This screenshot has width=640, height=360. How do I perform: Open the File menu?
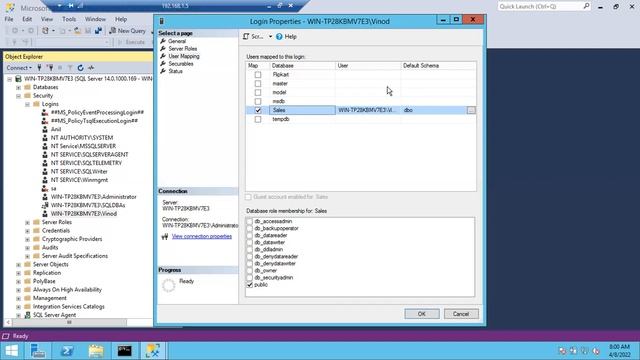9,19
